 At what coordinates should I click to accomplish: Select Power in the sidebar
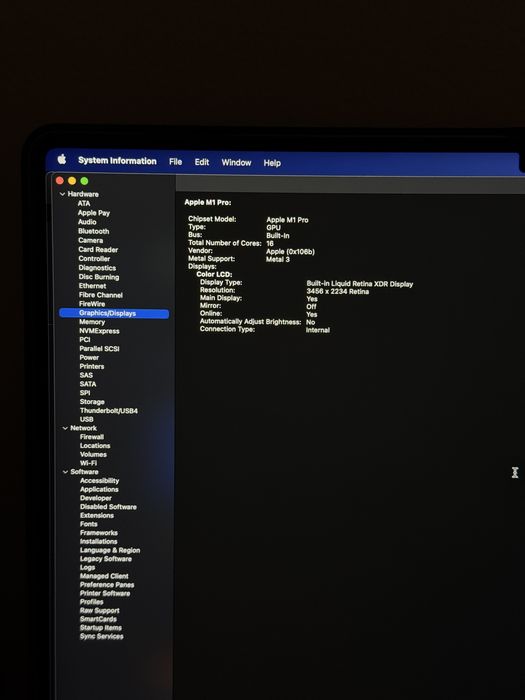point(89,358)
